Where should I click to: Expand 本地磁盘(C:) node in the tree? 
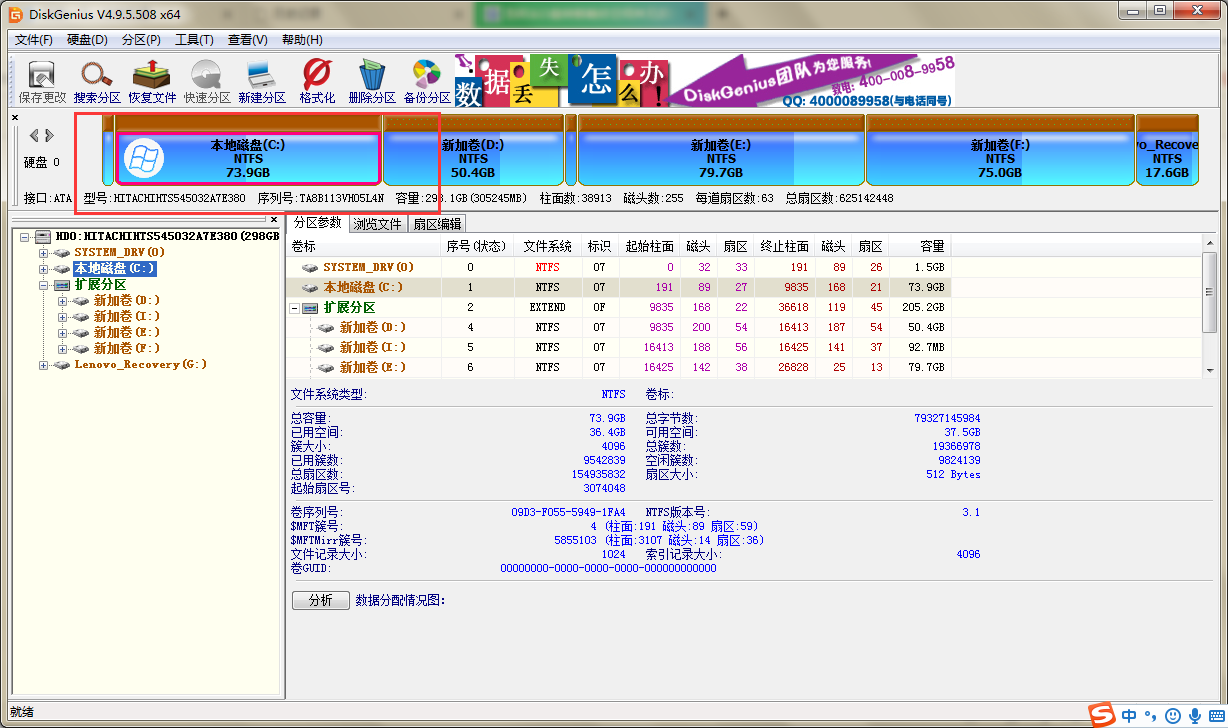(x=44, y=269)
